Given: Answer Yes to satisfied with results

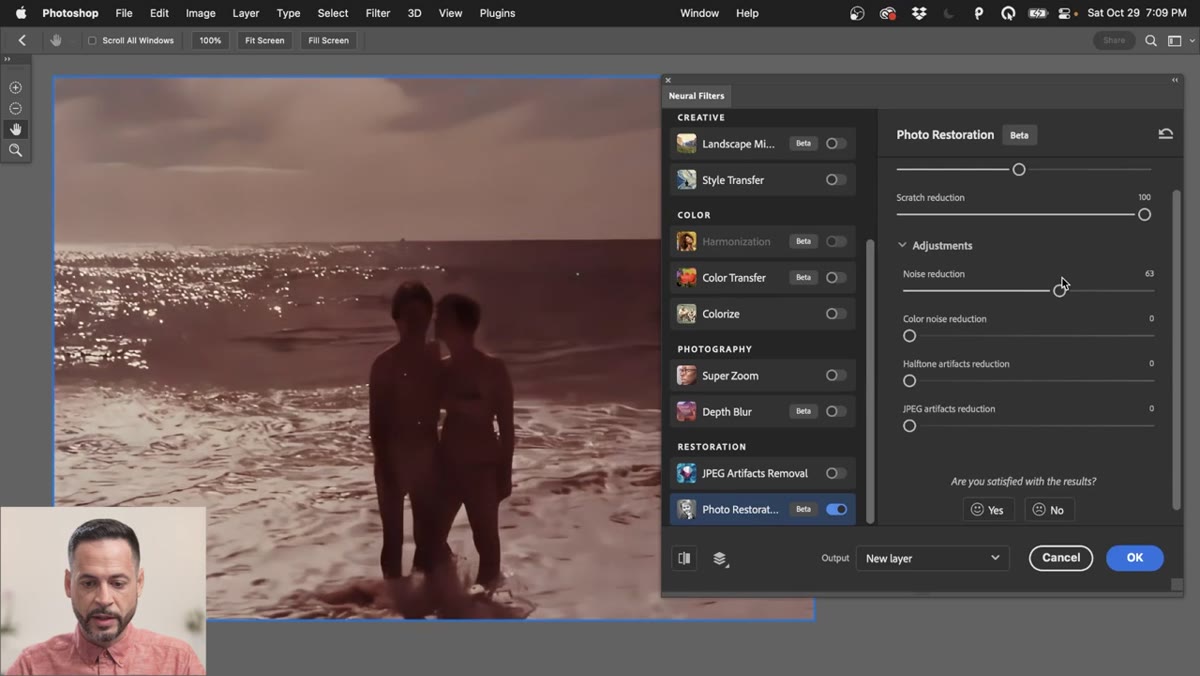Looking at the screenshot, I should click(988, 510).
